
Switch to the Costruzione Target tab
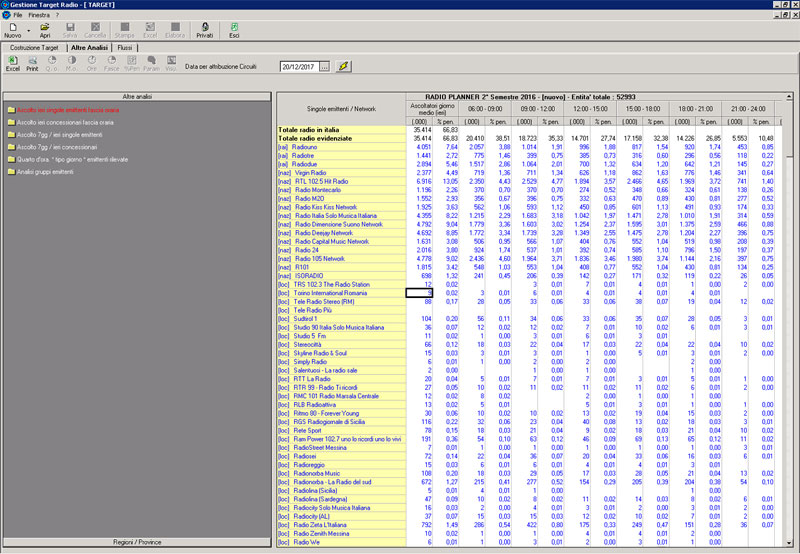(x=33, y=47)
